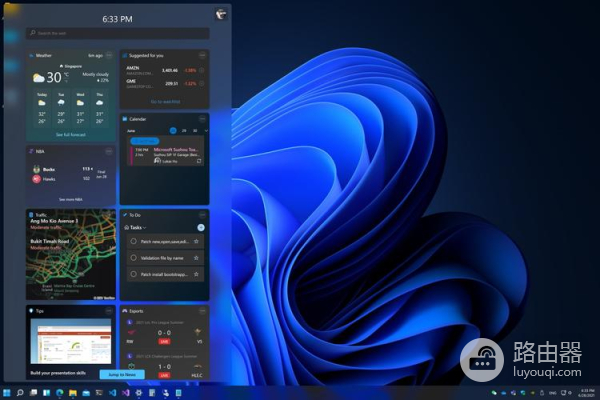Mark 'Patch install bootstrapp' task as done

[133, 274]
